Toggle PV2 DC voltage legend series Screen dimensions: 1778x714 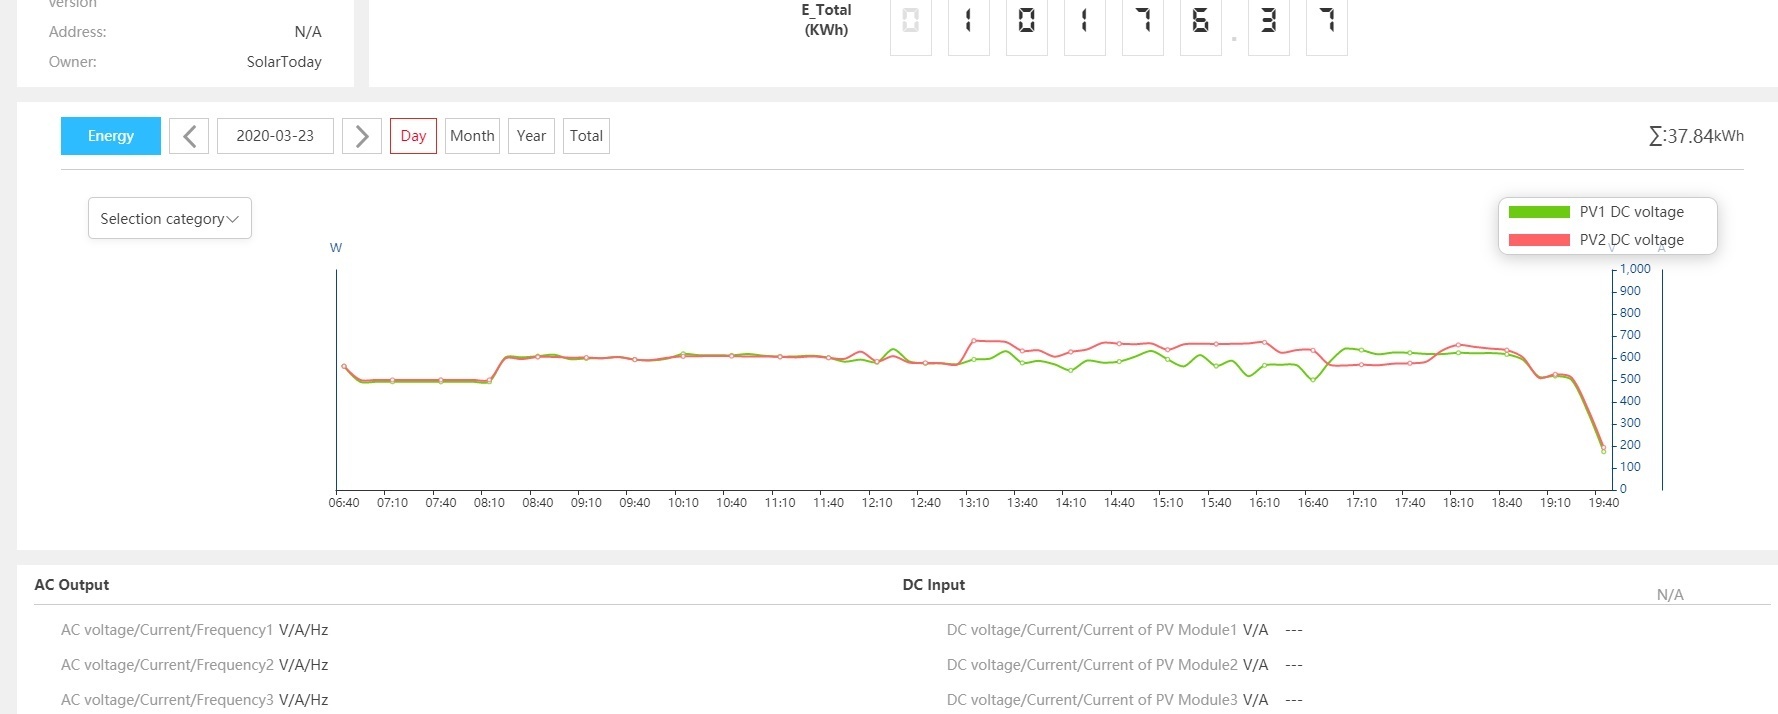(1596, 240)
